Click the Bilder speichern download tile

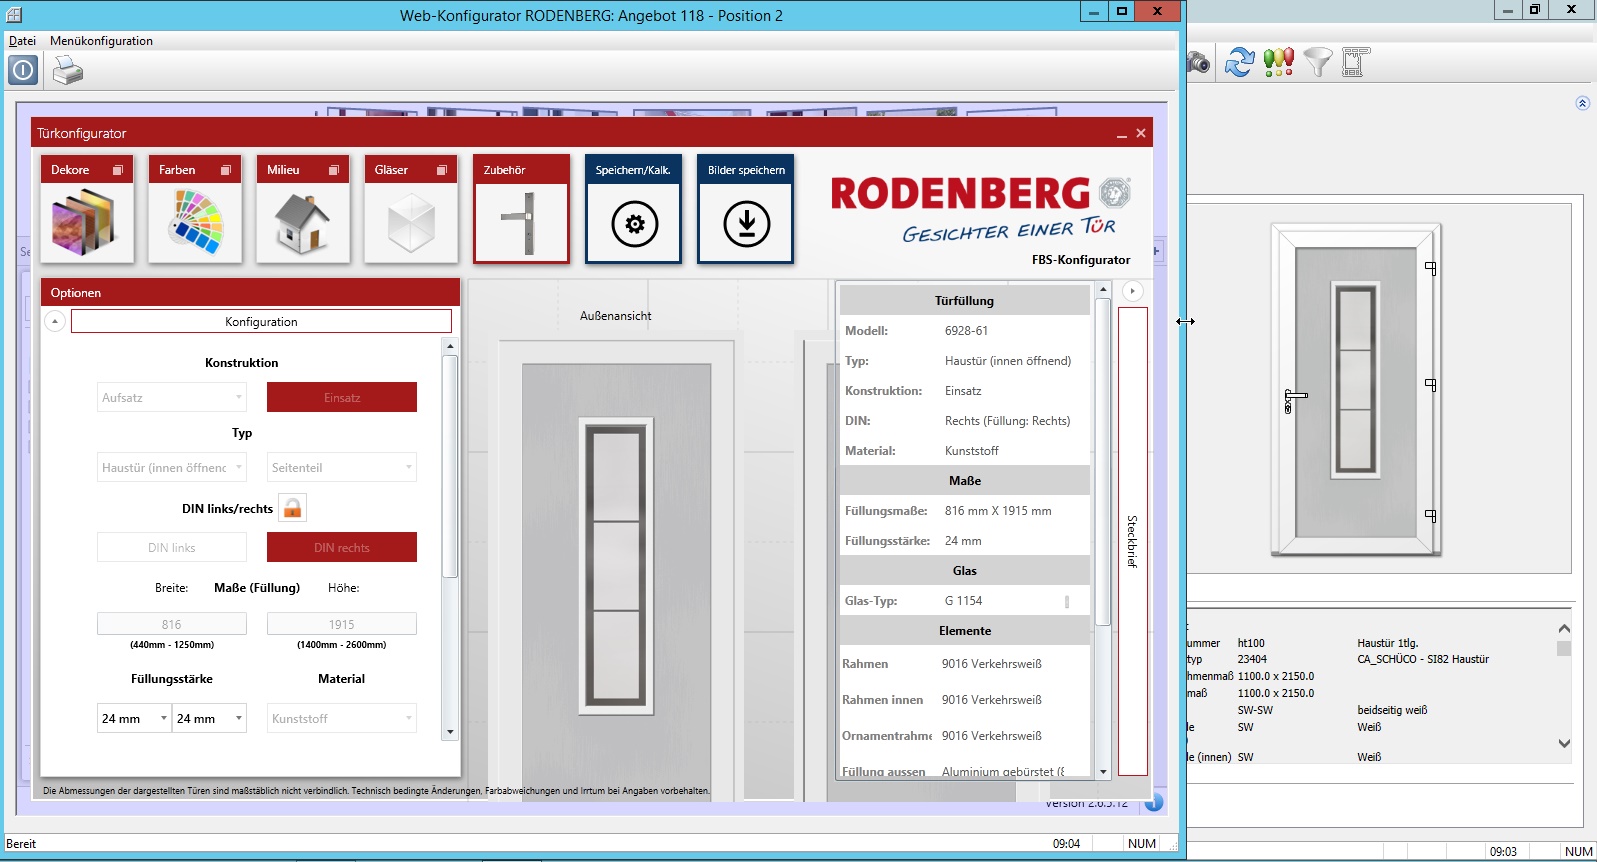(x=746, y=209)
